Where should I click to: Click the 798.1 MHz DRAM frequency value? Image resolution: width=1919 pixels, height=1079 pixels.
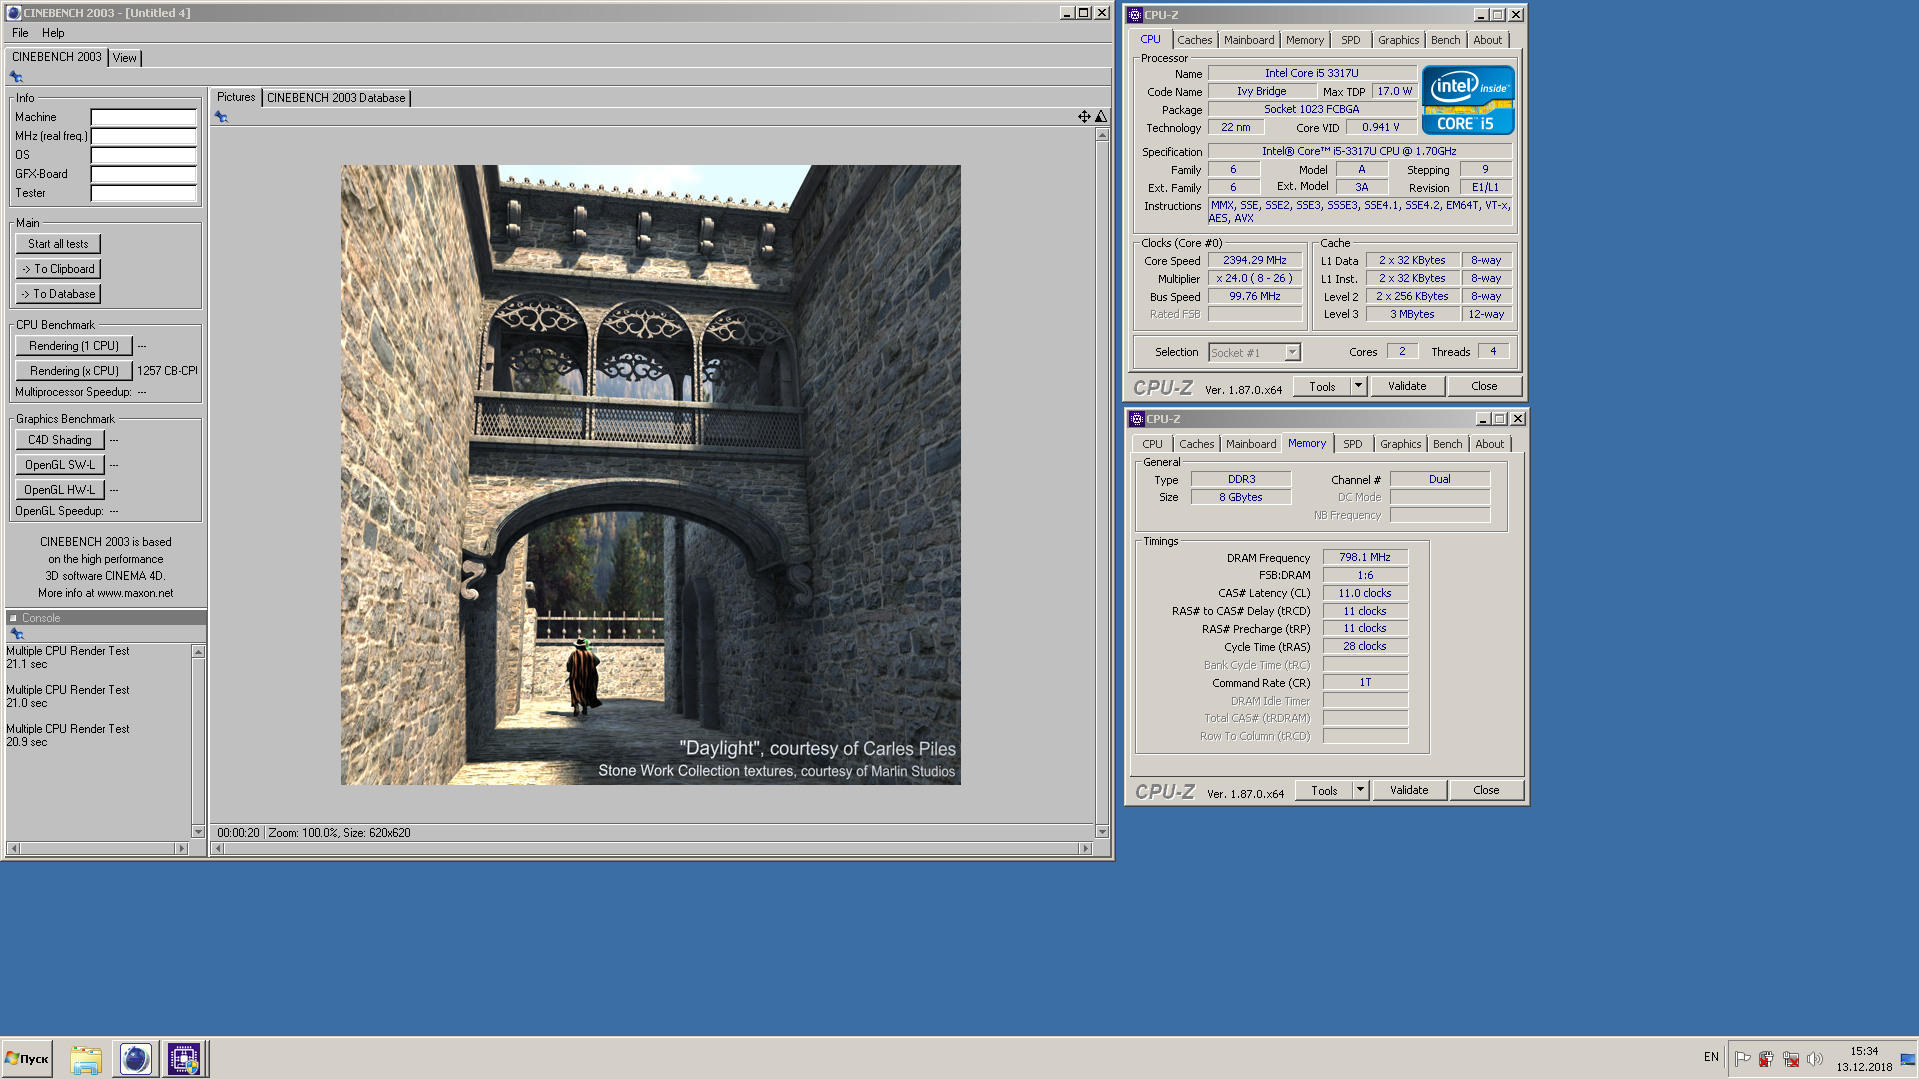pyautogui.click(x=1365, y=557)
